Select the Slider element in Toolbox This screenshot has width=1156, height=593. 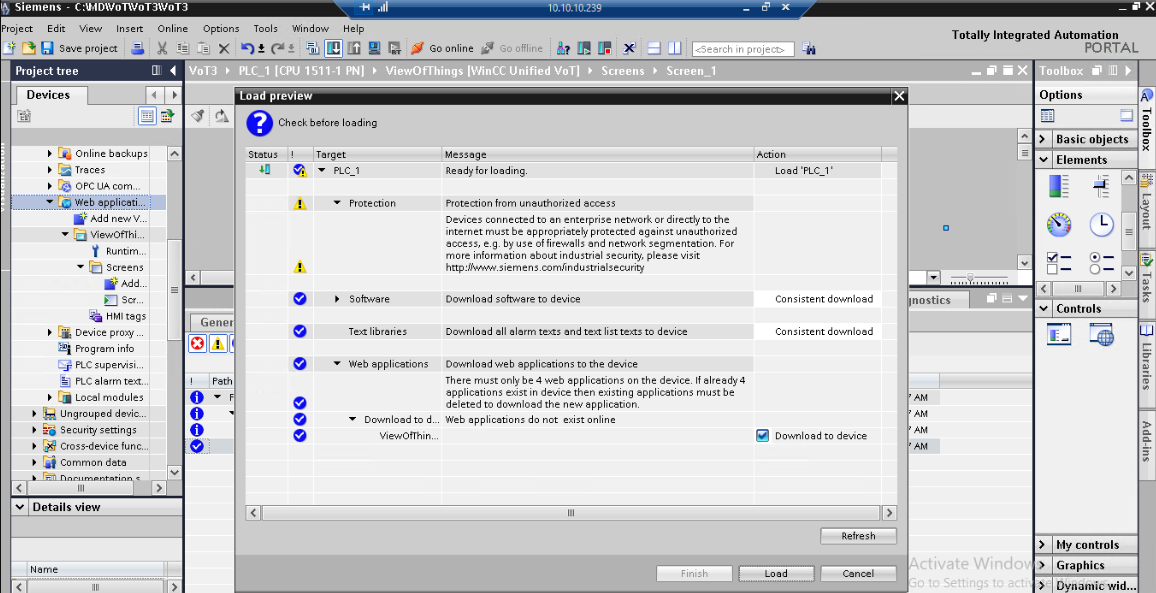1101,186
